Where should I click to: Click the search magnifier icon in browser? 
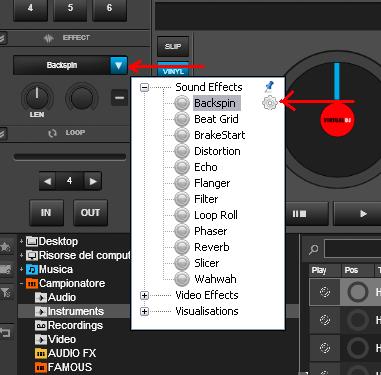[313, 249]
